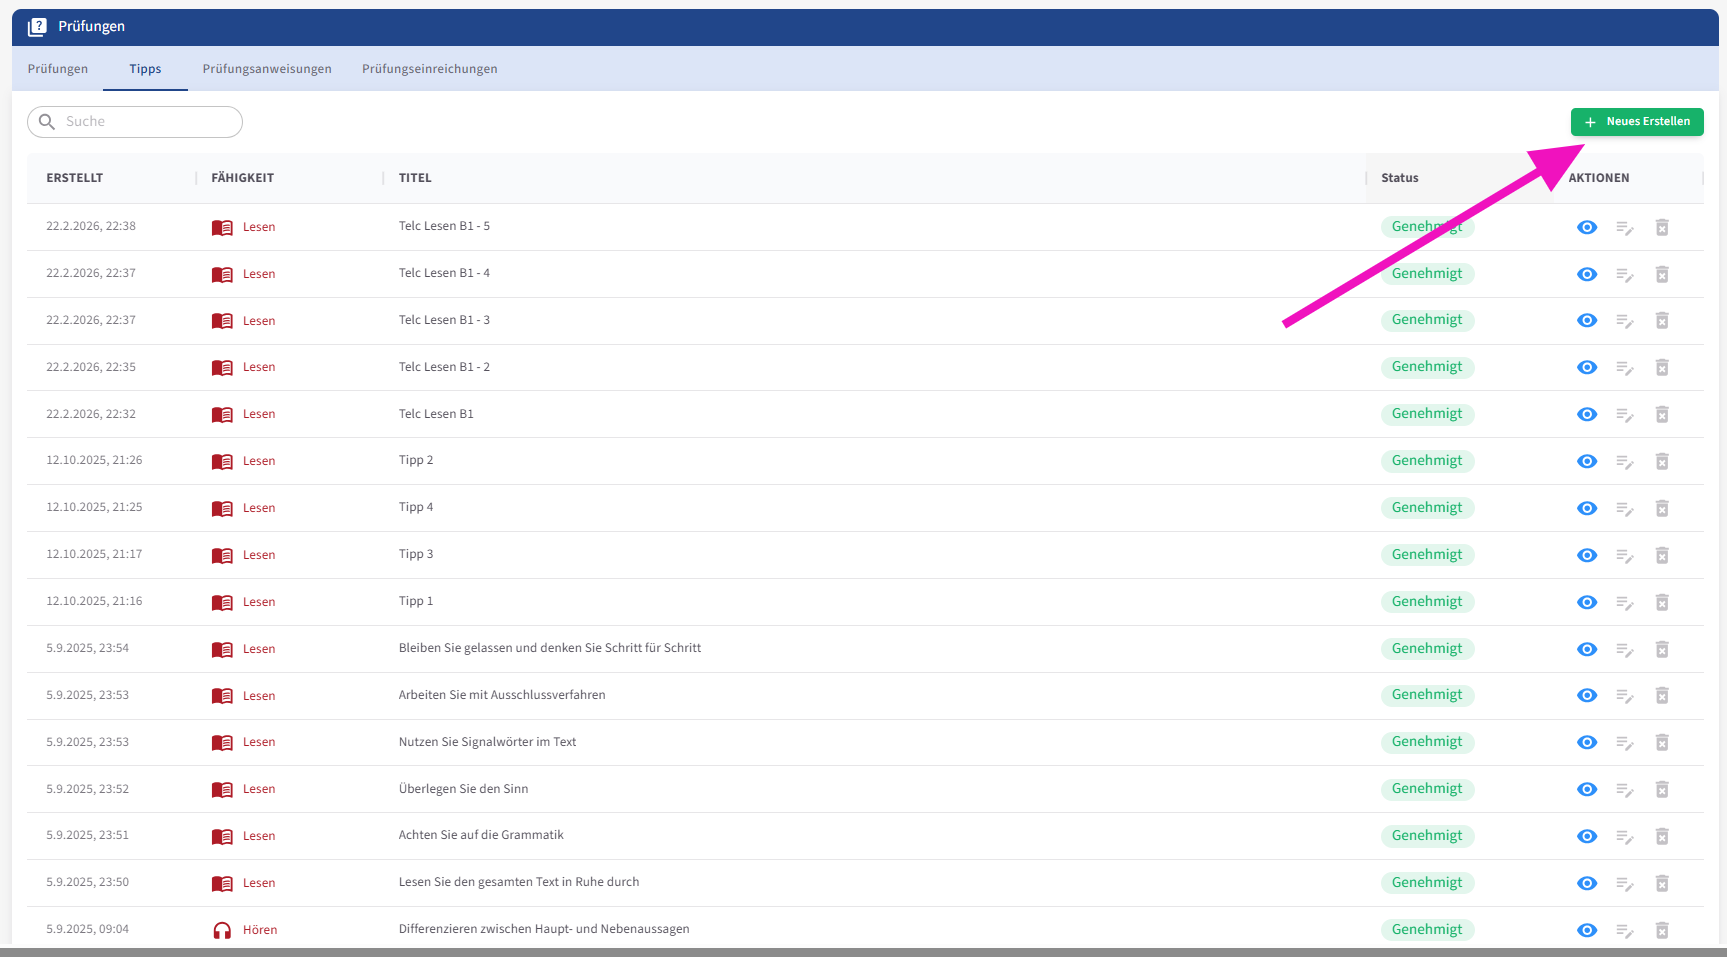Click the magnifier icon in search box
The height and width of the screenshot is (957, 1727).
pyautogui.click(x=47, y=122)
